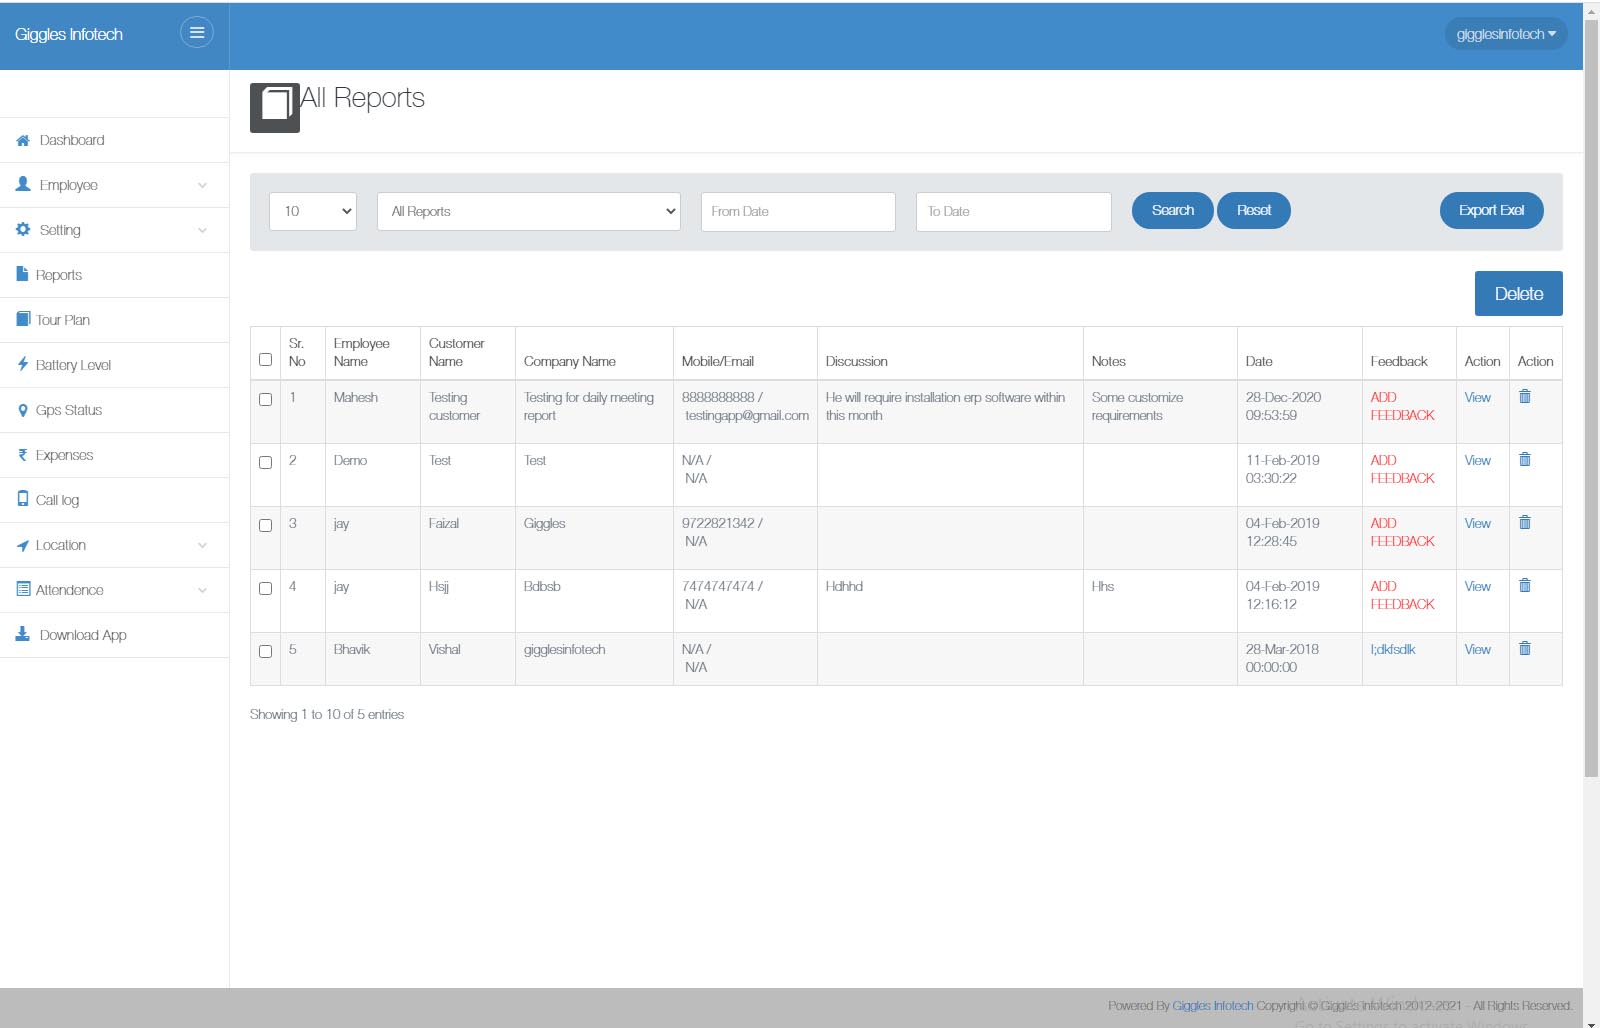Click ADD FEEDBACK for Demo row

(x=1402, y=469)
